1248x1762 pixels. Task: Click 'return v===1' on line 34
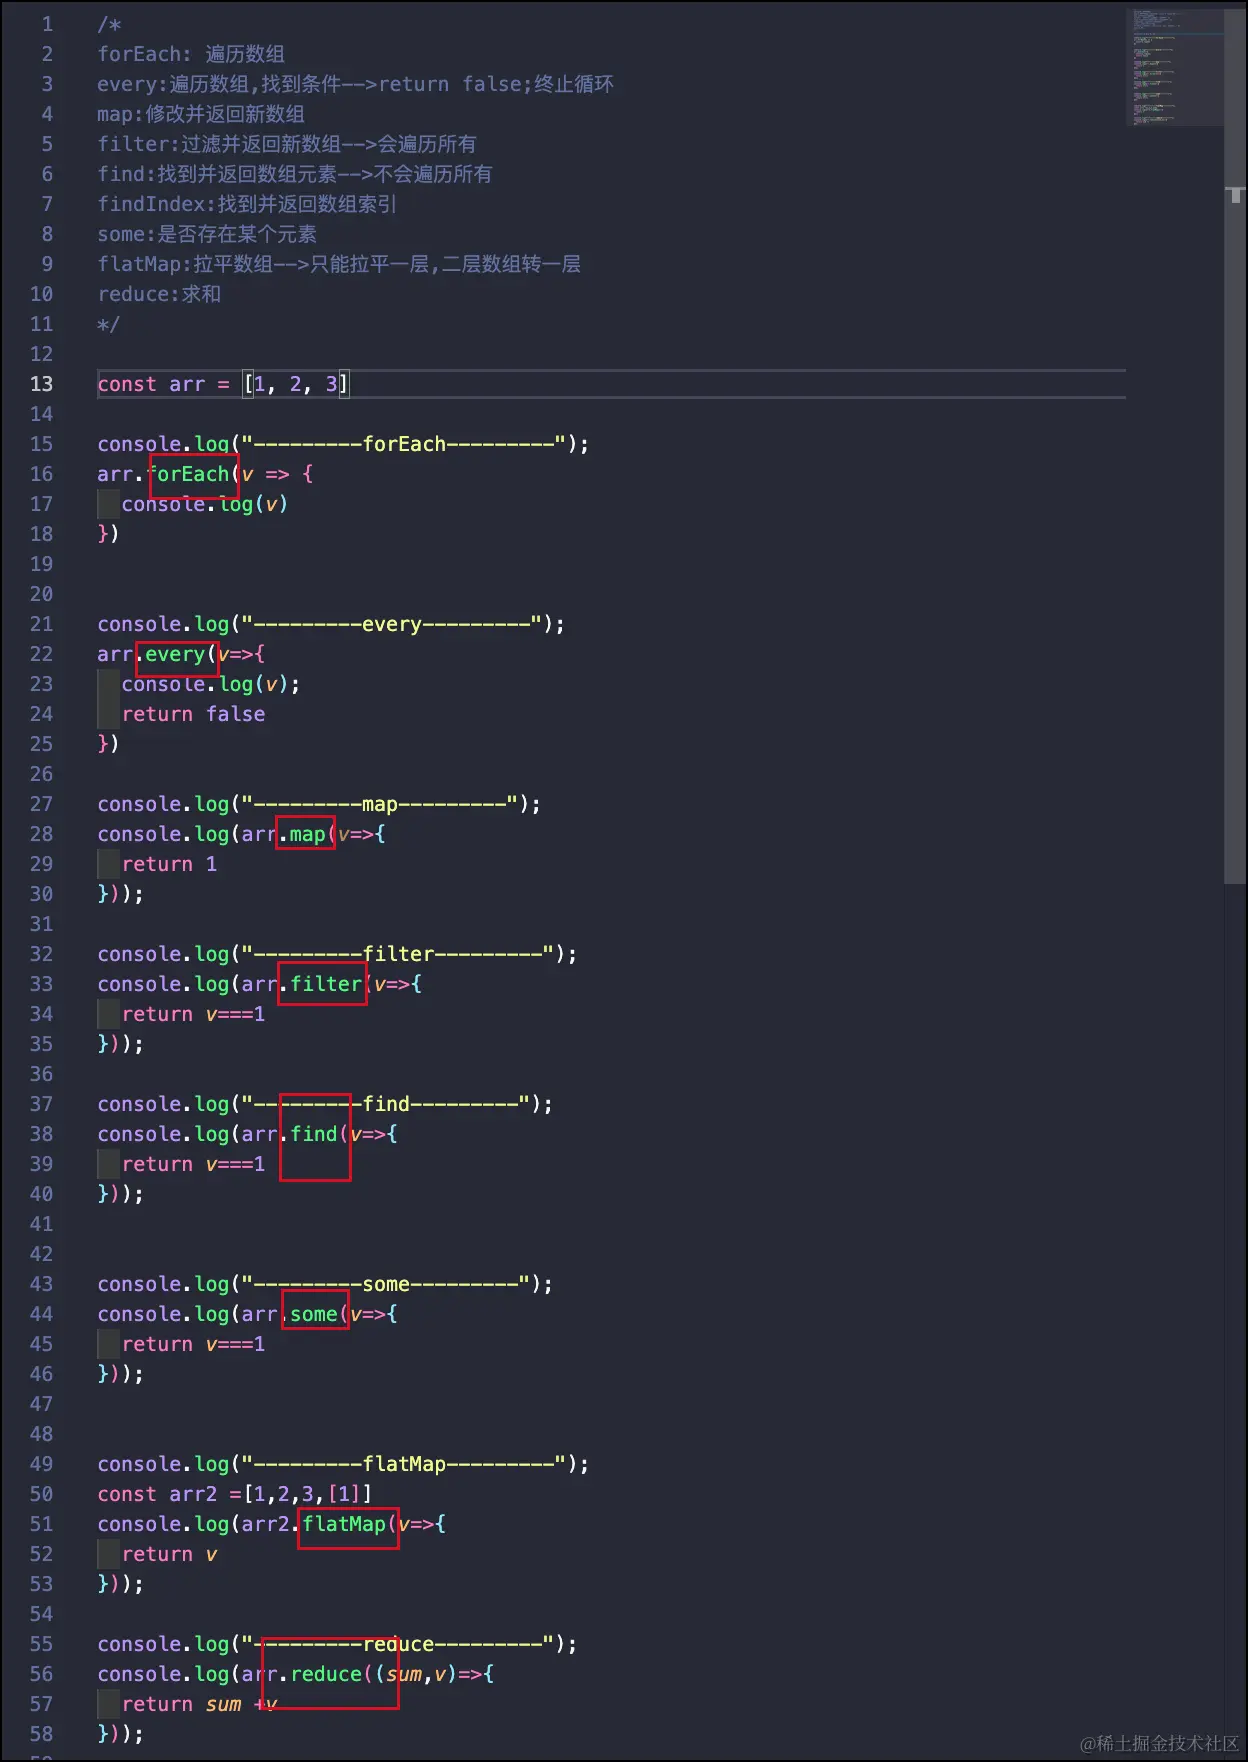point(193,1014)
